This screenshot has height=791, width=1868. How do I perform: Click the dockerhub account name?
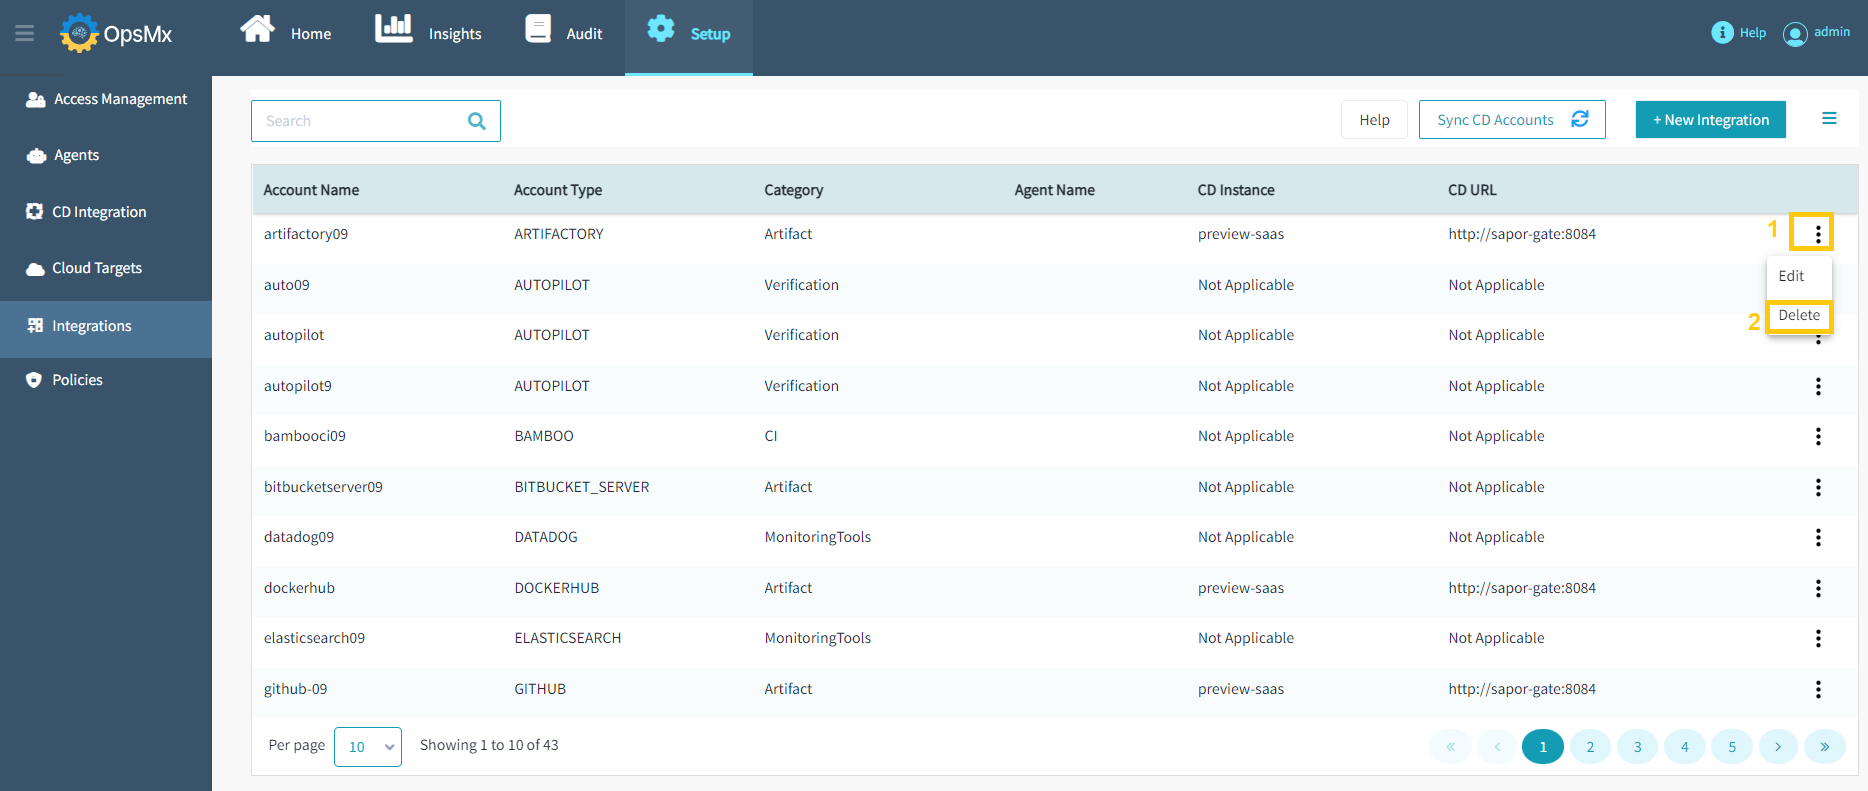coord(299,588)
